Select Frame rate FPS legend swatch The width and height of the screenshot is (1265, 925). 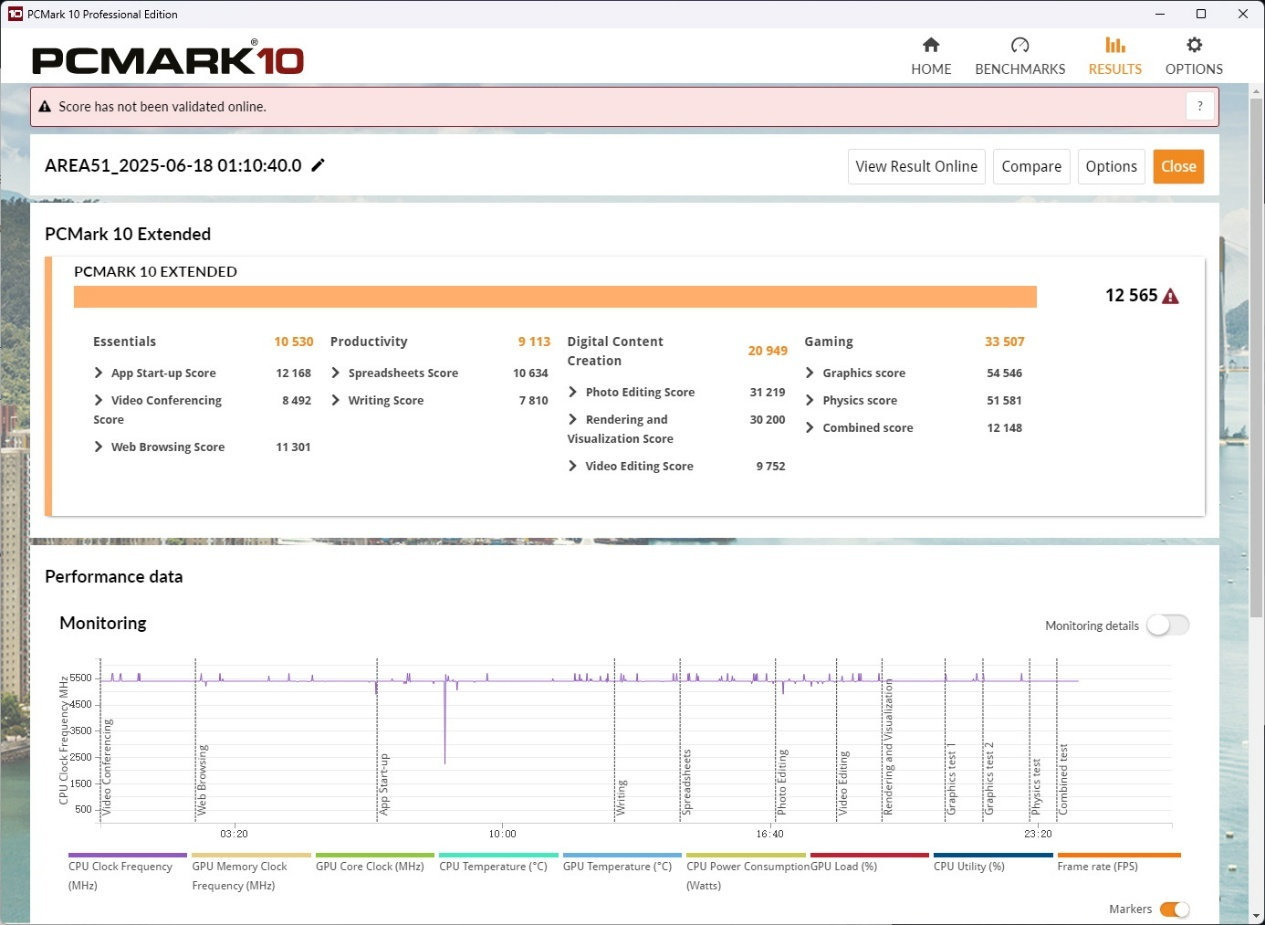point(1119,855)
